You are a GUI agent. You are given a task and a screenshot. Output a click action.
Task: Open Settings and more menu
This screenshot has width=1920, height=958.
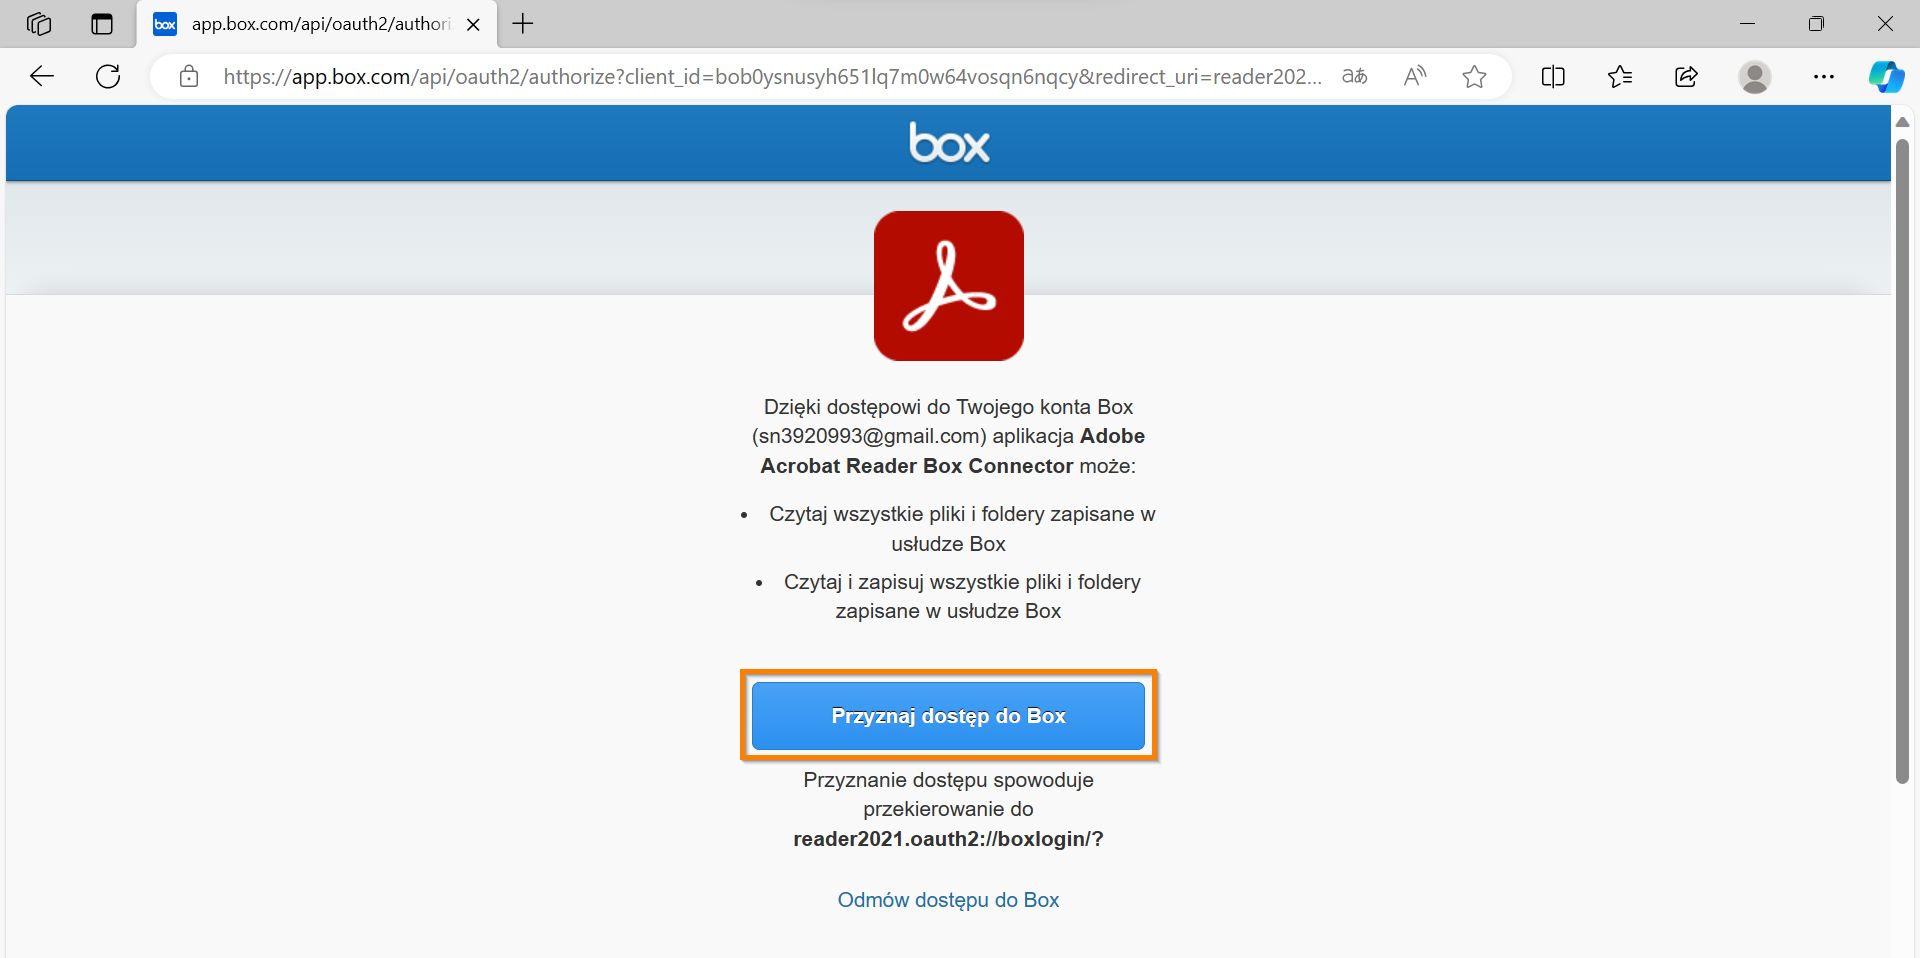pos(1824,76)
